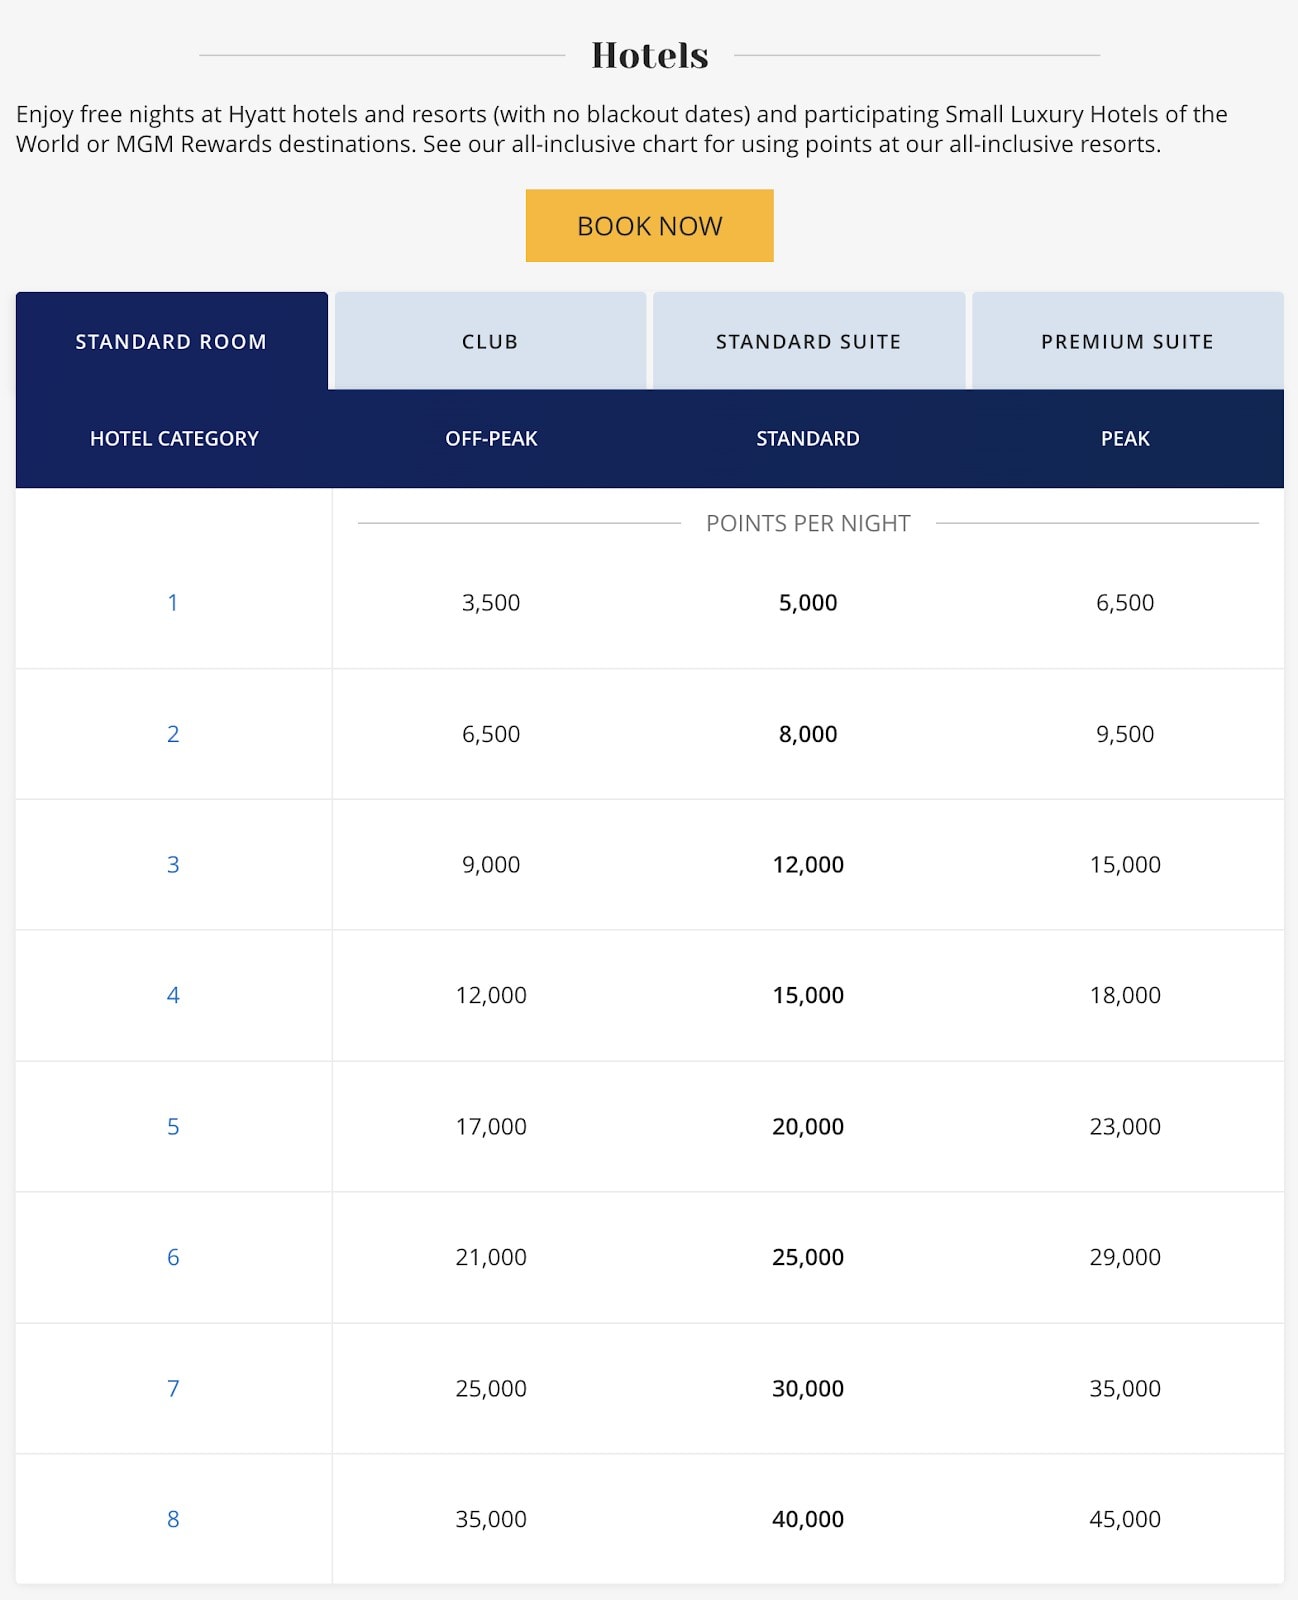Image resolution: width=1298 pixels, height=1600 pixels.
Task: Select the 12,000 standard value in category 3
Action: (808, 865)
